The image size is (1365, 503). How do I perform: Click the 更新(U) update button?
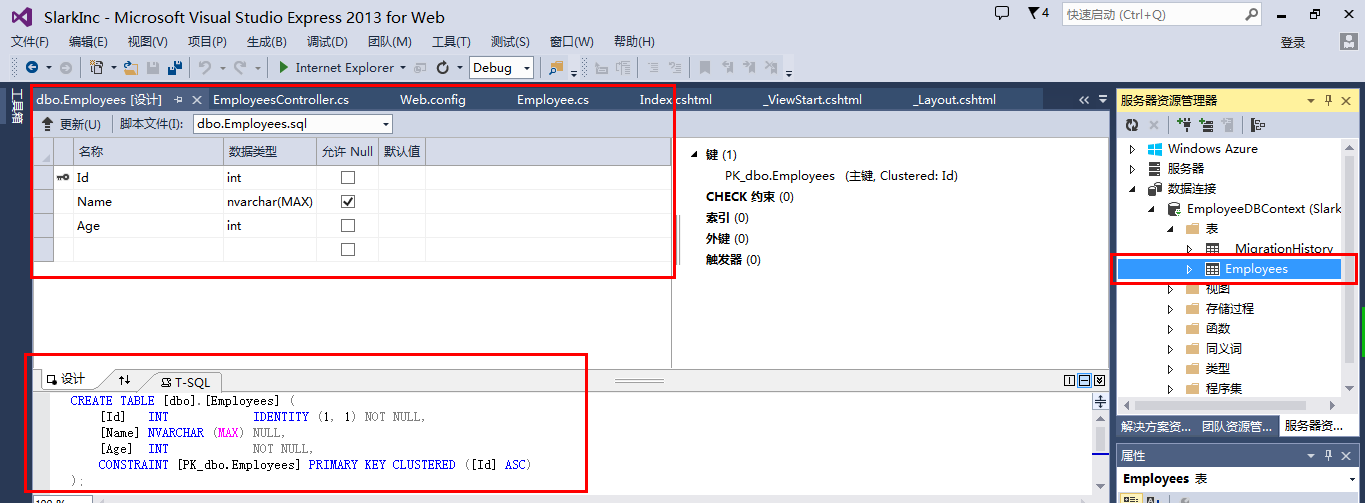(71, 124)
